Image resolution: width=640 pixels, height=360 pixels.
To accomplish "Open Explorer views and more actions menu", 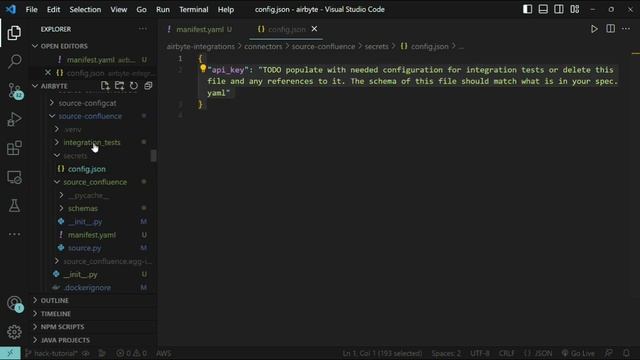I will (x=142, y=29).
